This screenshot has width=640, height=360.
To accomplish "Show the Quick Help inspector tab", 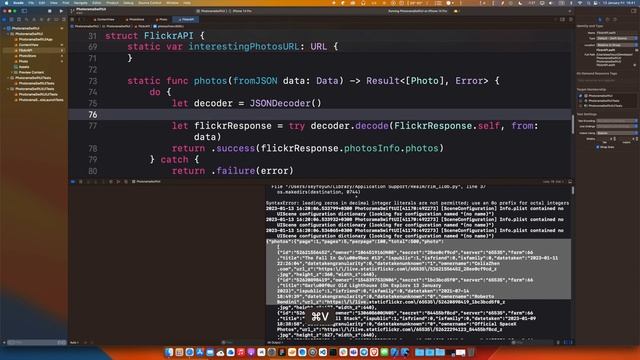I will pos(615,19).
